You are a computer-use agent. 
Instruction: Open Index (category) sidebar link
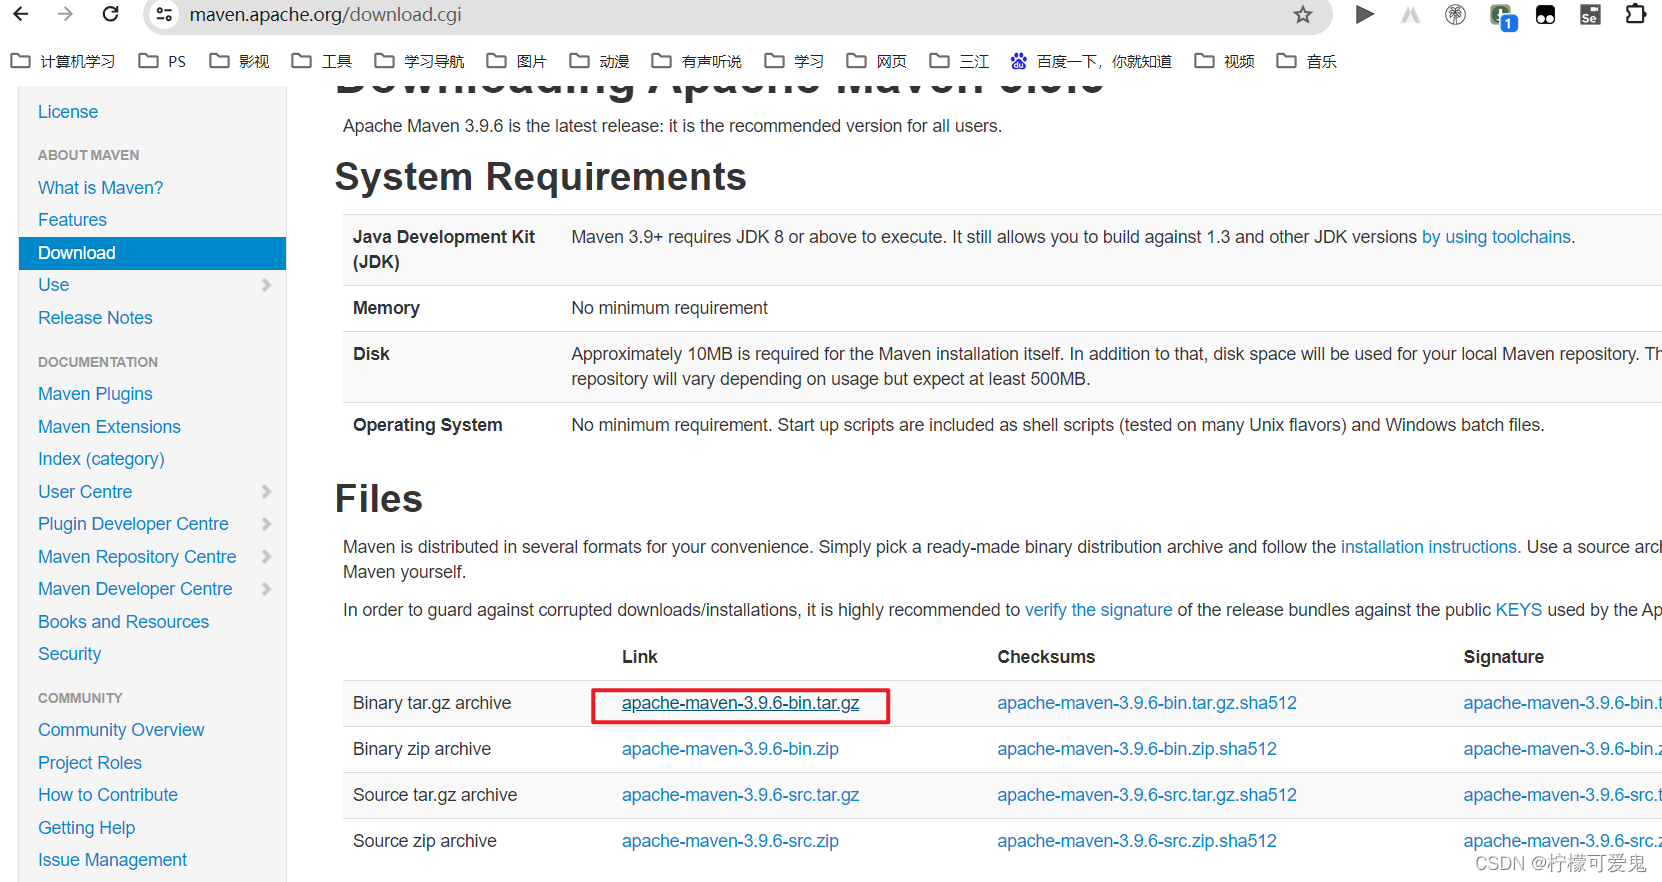(x=101, y=459)
